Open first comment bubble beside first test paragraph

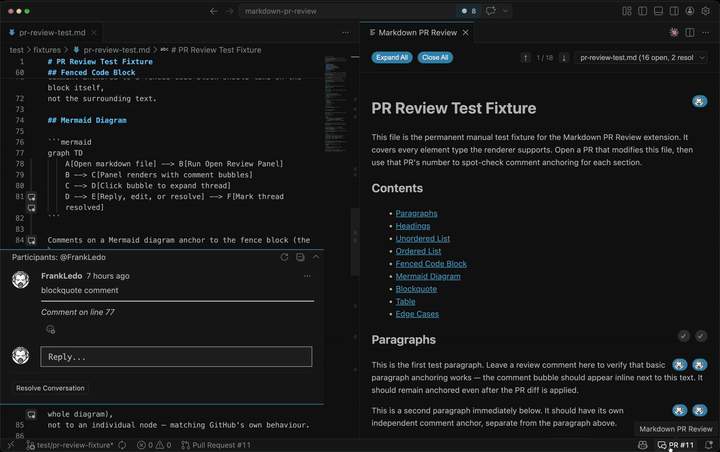680,365
